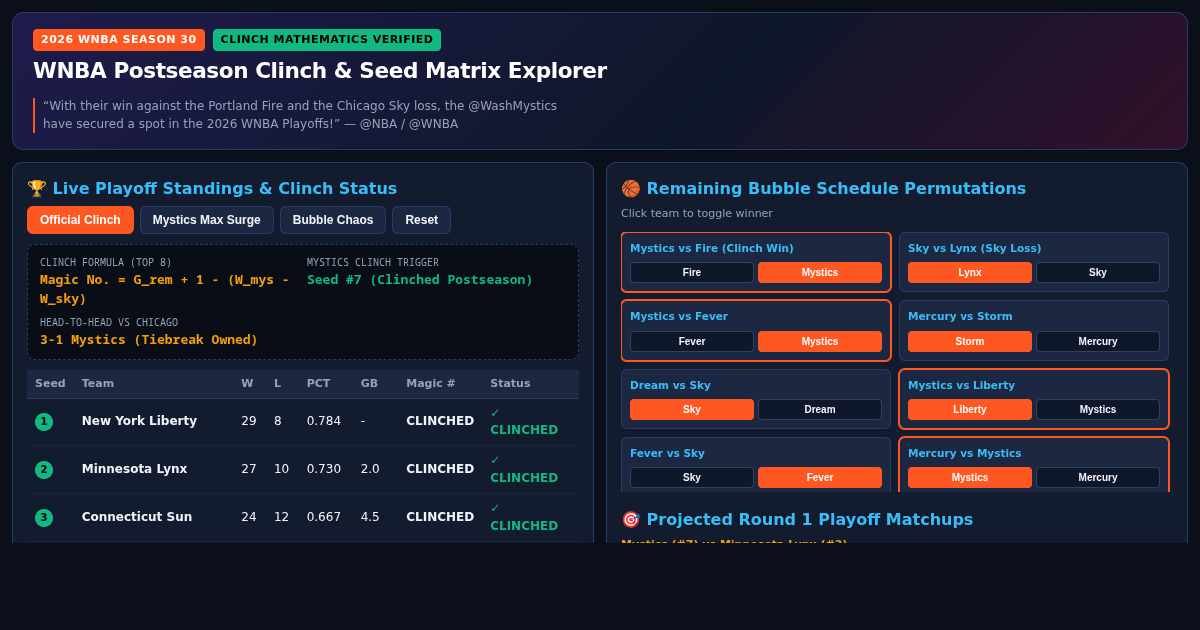Click the Magic # column header
The height and width of the screenshot is (630, 1200).
(431, 384)
